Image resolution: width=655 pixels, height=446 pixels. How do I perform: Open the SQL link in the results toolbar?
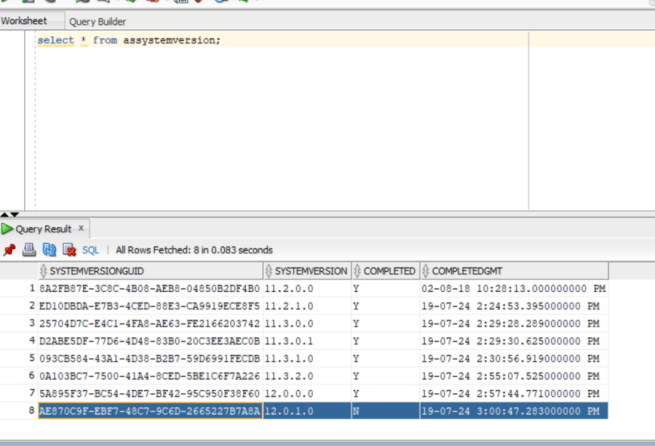pos(90,250)
